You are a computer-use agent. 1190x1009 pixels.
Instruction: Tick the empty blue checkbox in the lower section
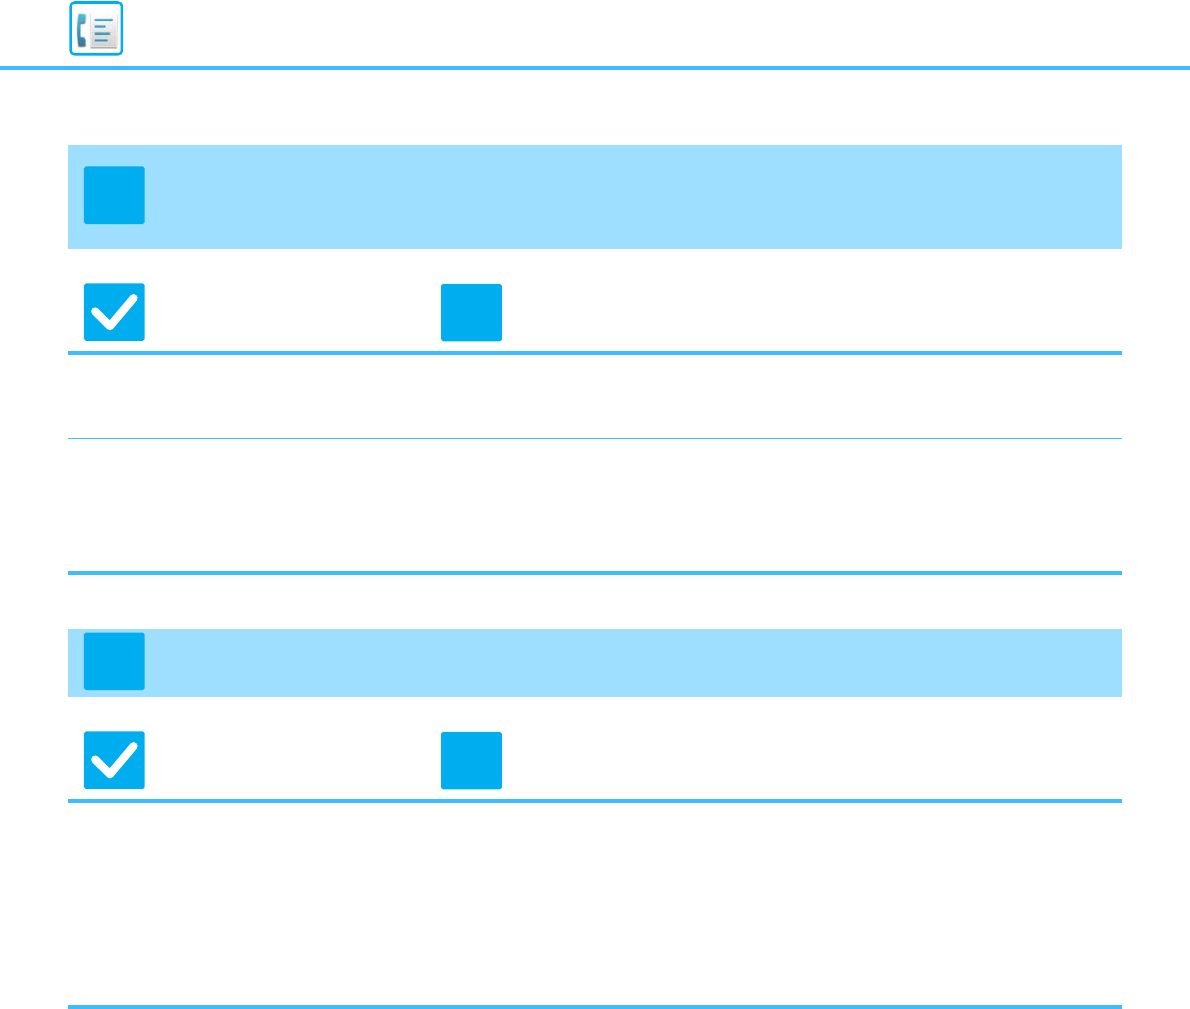click(x=471, y=760)
